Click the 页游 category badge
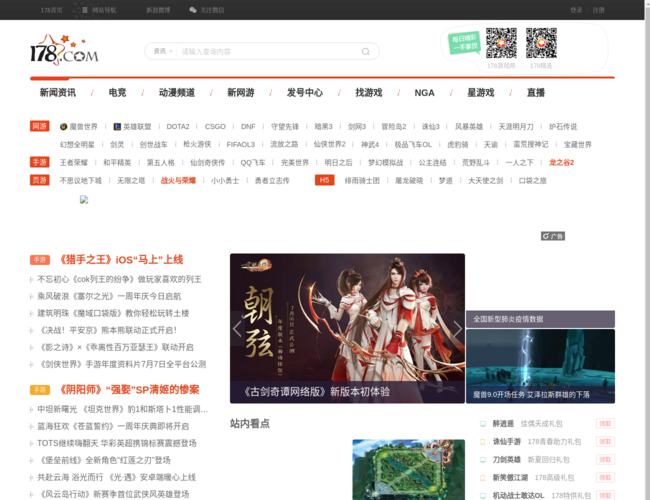650x500 pixels. [x=40, y=180]
